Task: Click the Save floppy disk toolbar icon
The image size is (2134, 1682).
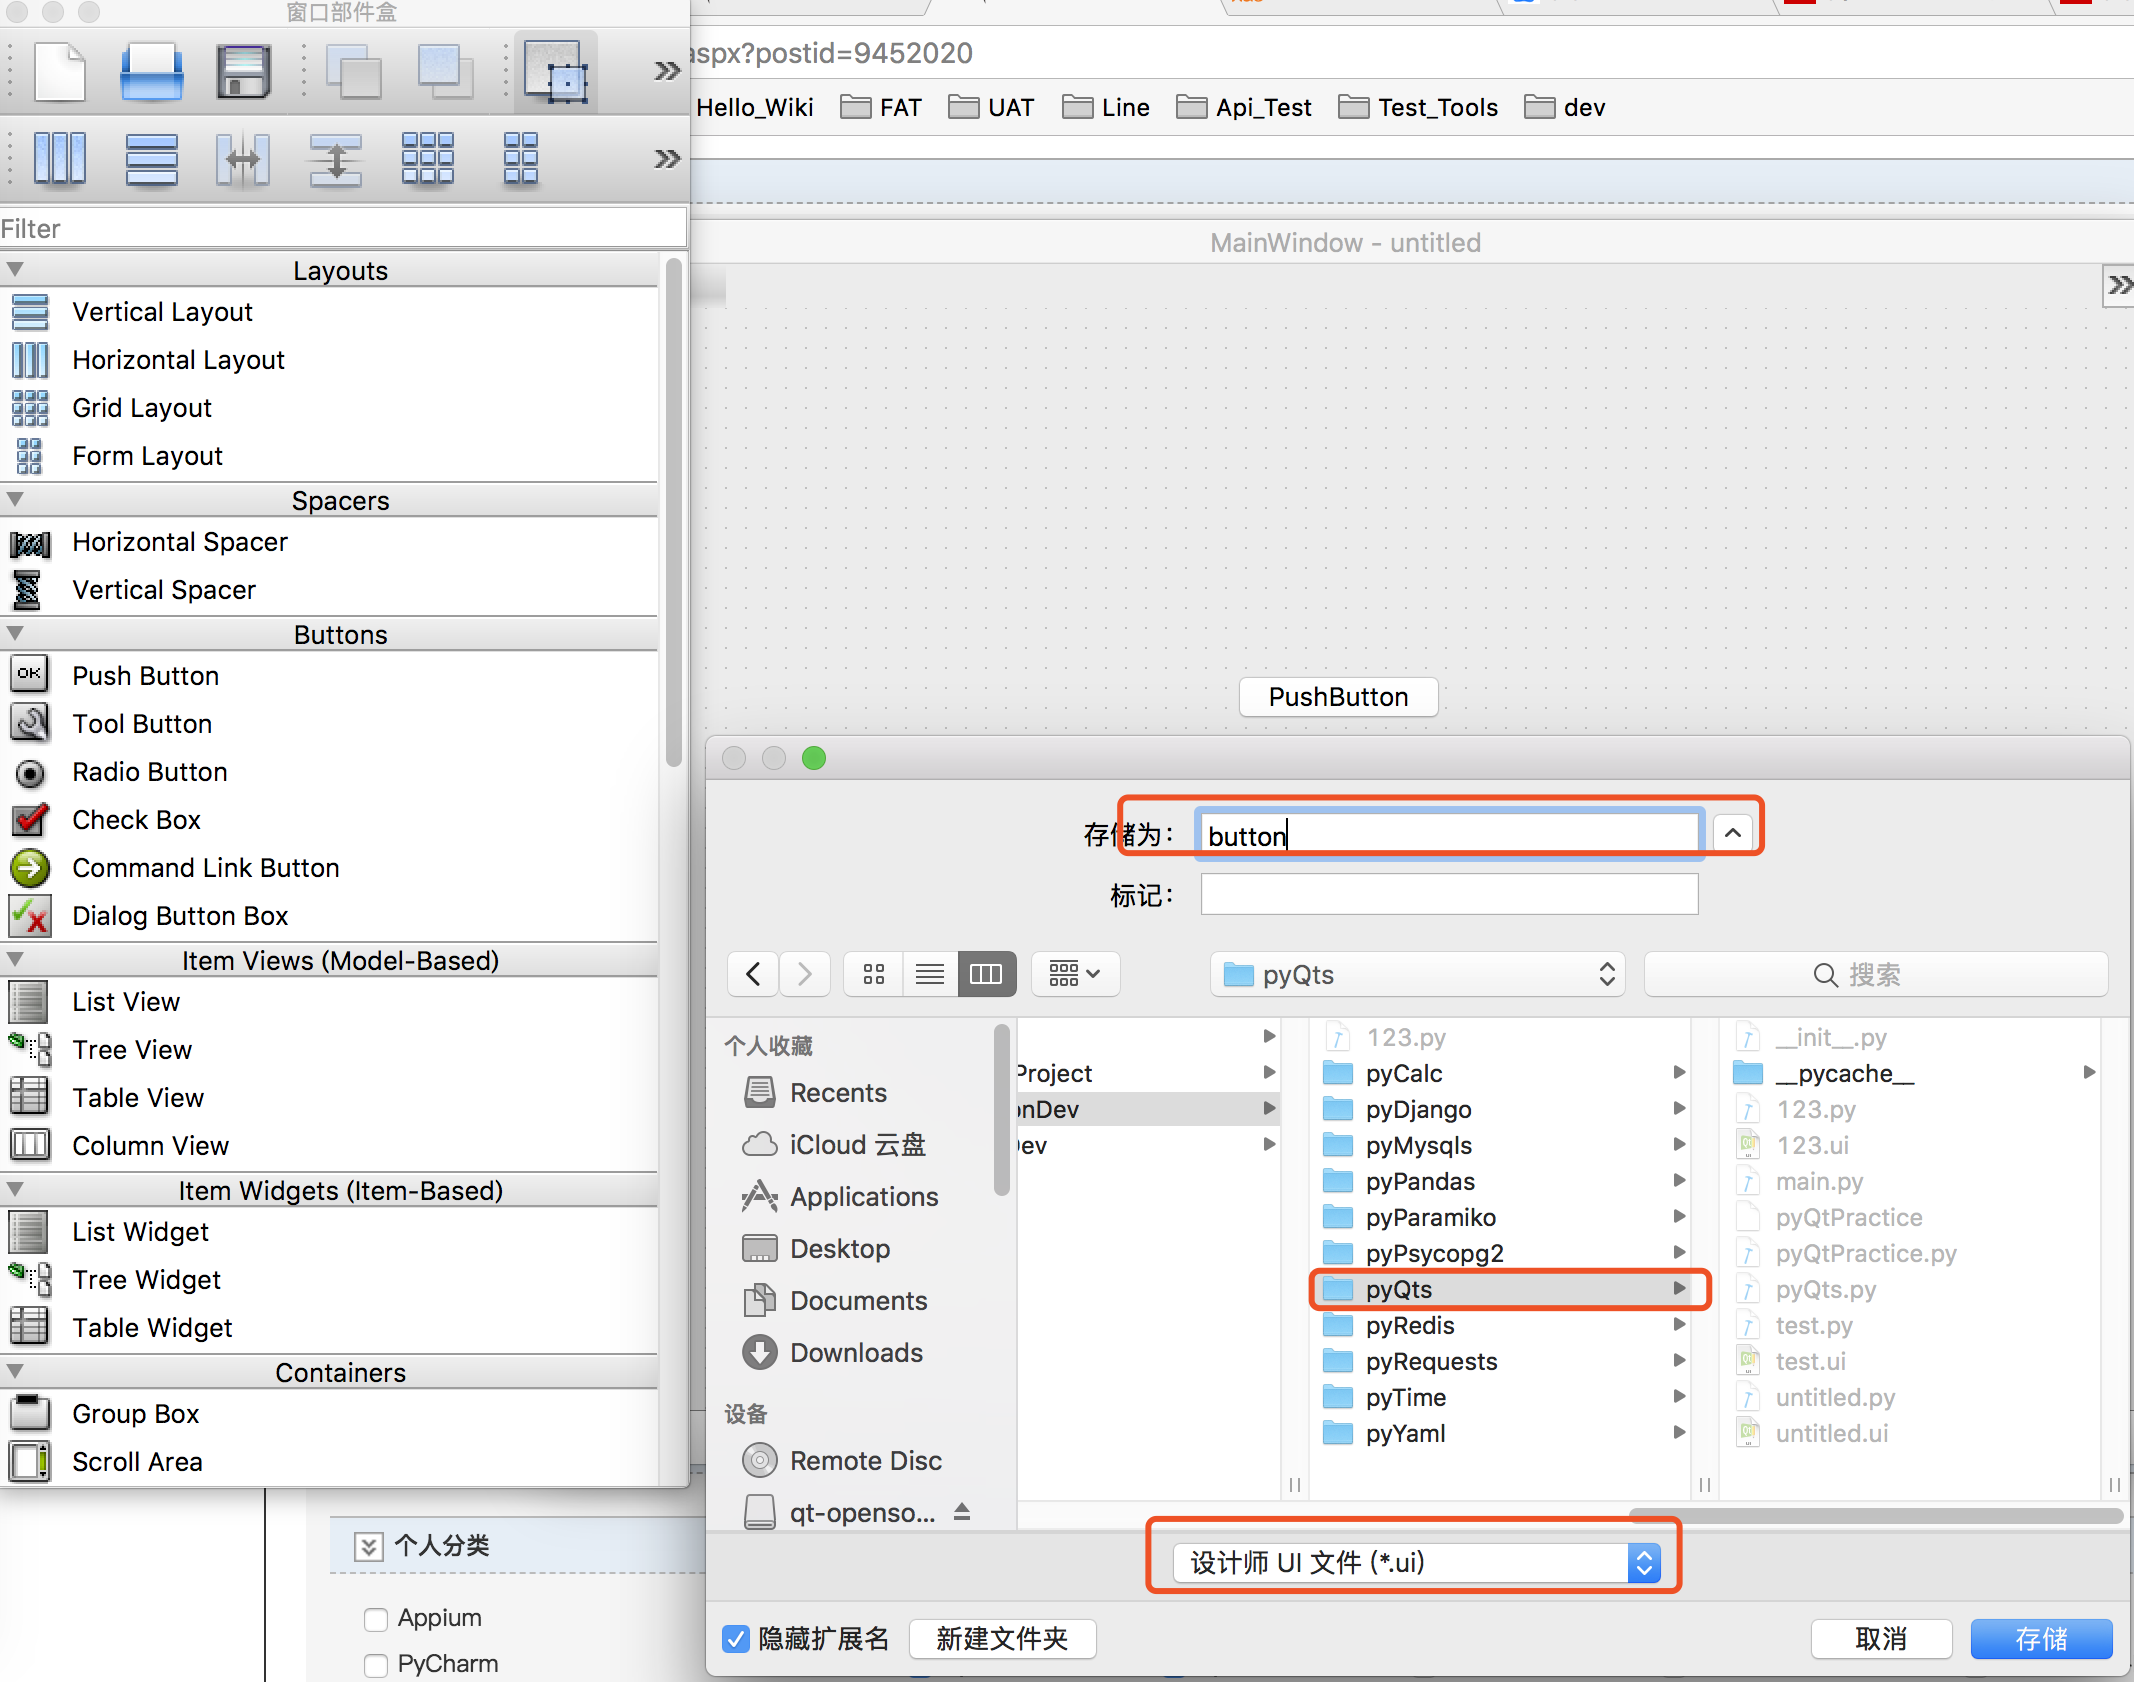Action: 243,72
